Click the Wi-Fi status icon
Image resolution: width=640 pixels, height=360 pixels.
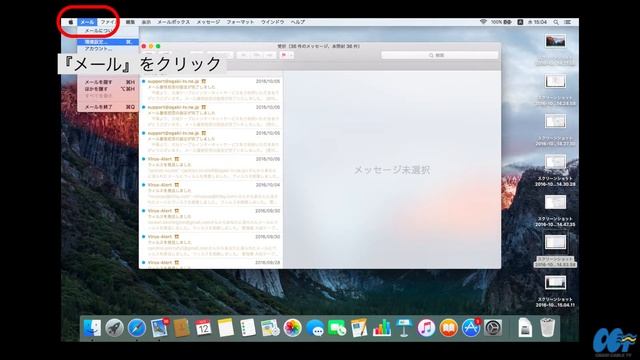[483, 22]
